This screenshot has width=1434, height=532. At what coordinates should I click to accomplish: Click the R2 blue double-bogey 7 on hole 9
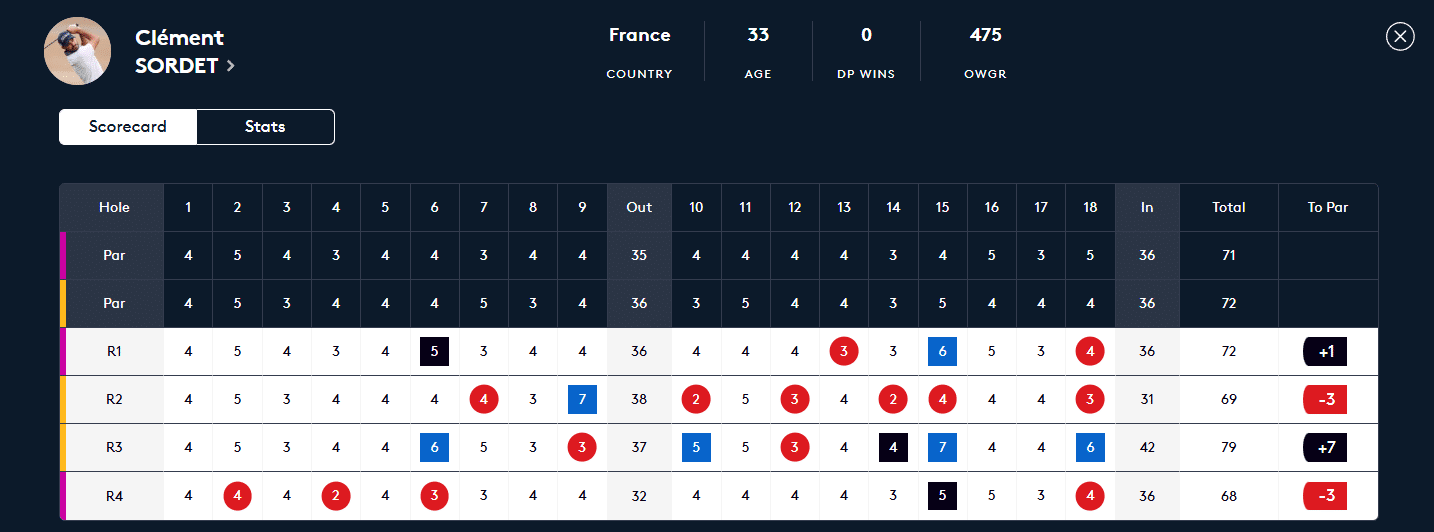[x=582, y=400]
